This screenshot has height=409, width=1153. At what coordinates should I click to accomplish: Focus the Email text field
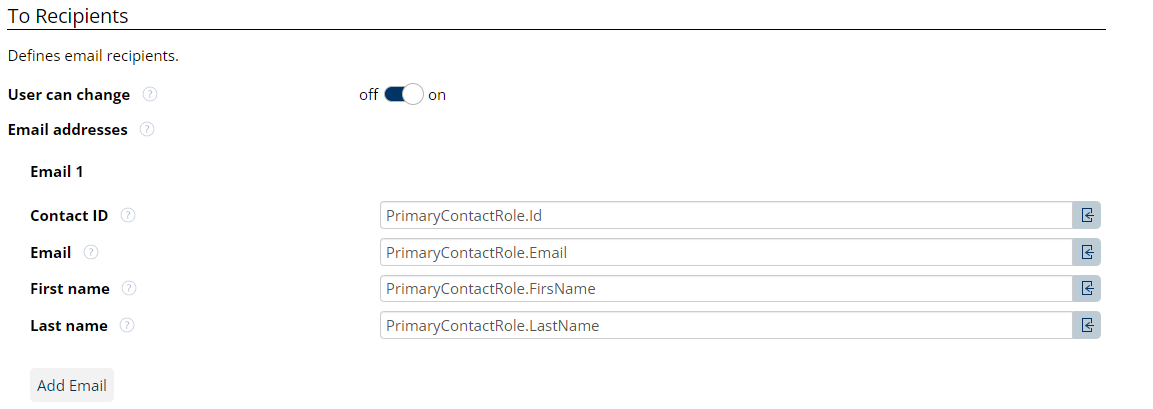[726, 252]
